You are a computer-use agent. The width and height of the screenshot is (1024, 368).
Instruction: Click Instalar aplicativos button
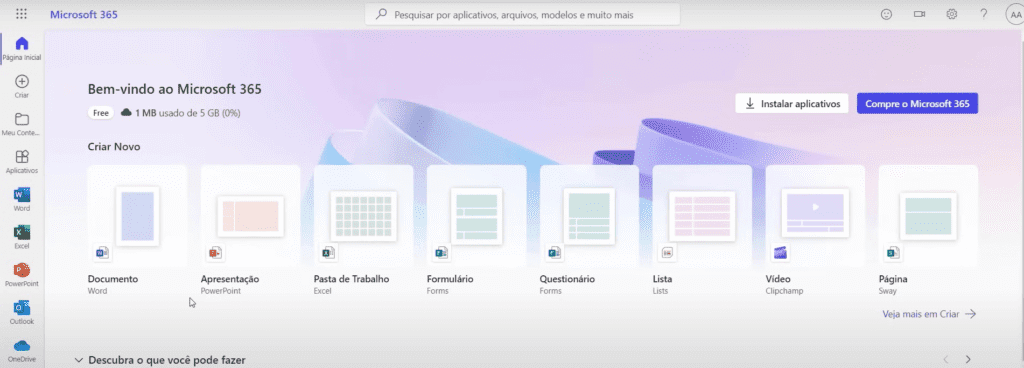pyautogui.click(x=792, y=103)
